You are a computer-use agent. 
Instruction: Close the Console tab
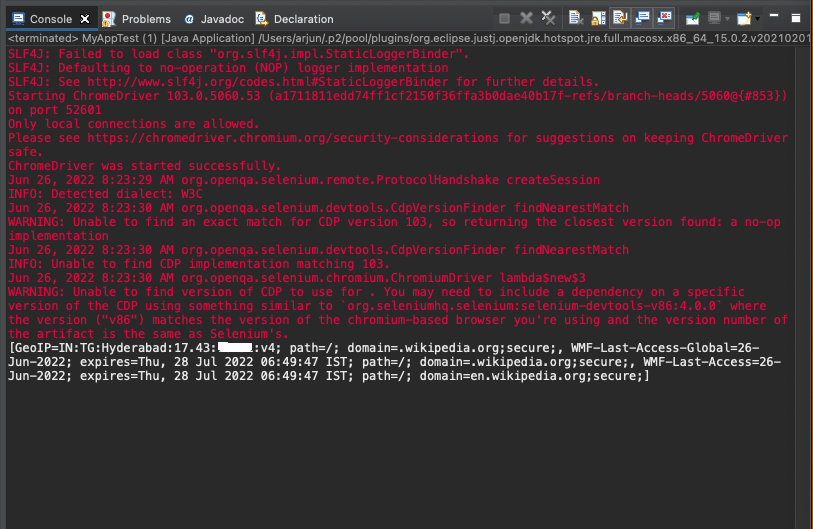coord(84,19)
